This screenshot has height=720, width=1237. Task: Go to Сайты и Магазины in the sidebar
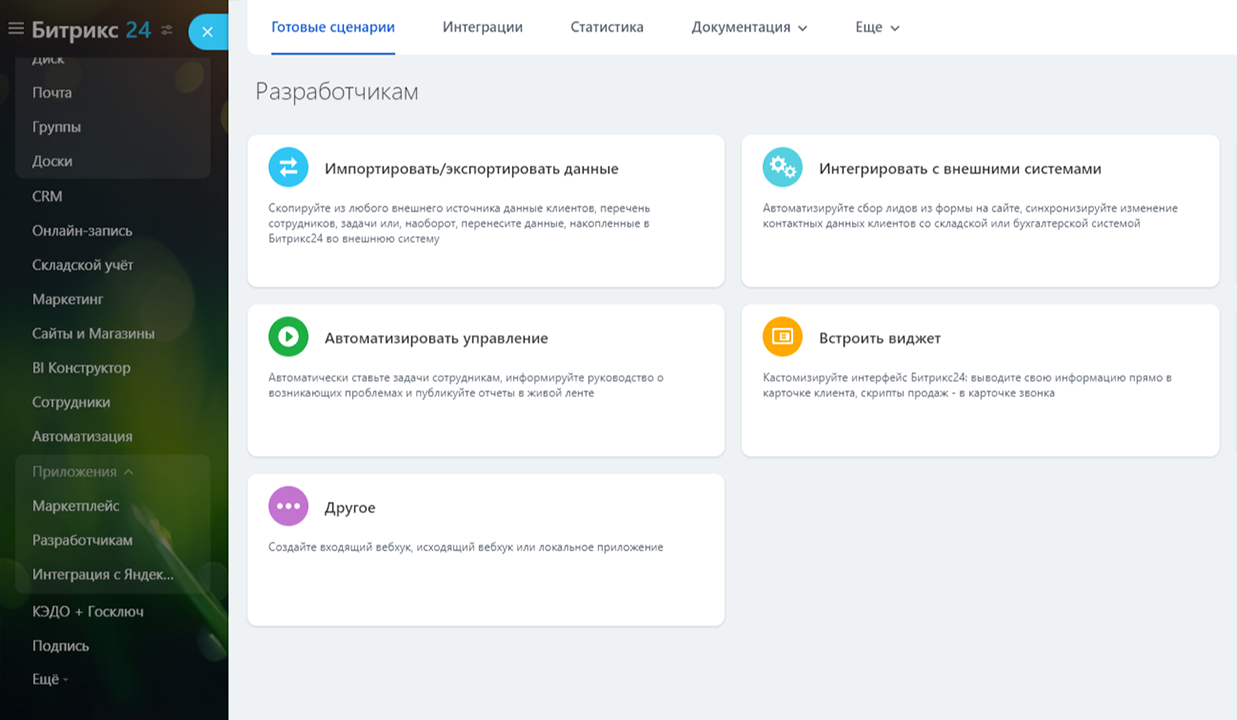93,334
